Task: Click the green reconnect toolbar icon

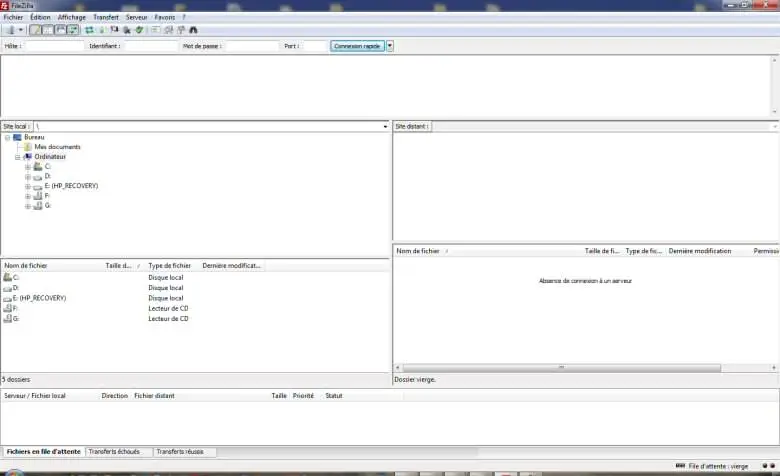Action: tap(140, 30)
